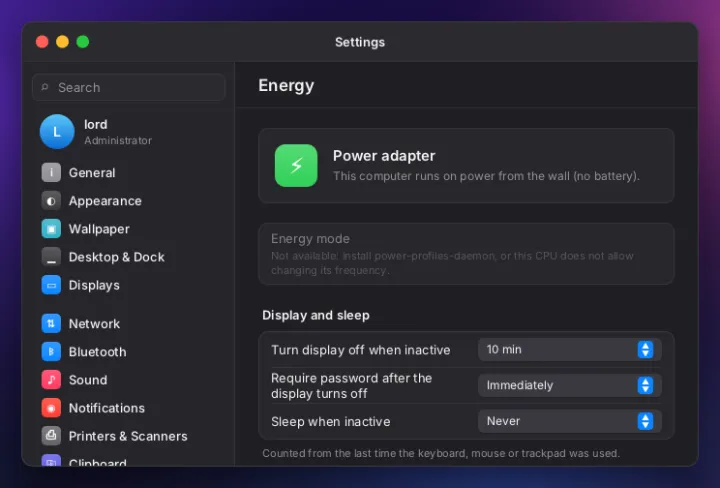Click the Sound sidebar icon

click(51, 380)
